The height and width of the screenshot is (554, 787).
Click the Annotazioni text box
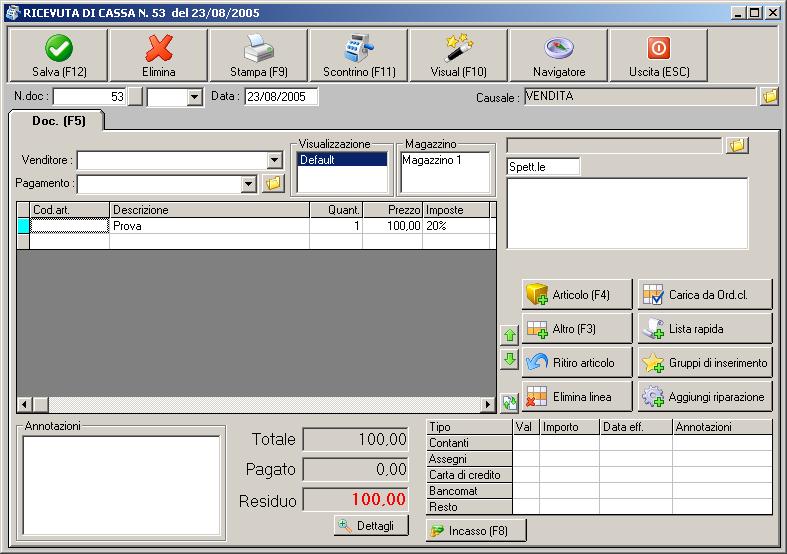pos(121,485)
